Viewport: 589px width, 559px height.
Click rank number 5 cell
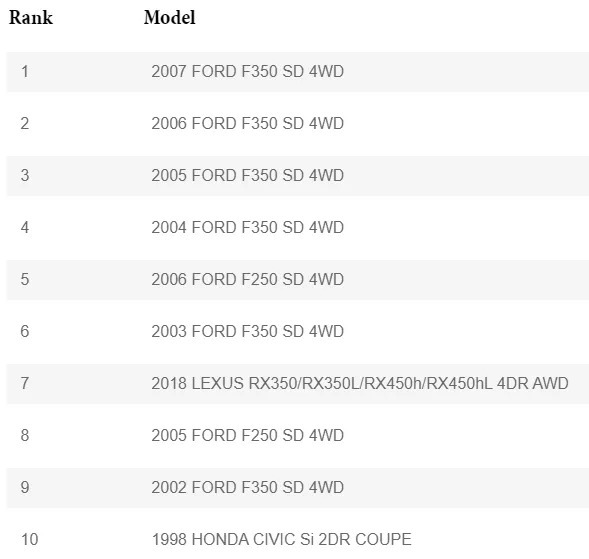[25, 280]
